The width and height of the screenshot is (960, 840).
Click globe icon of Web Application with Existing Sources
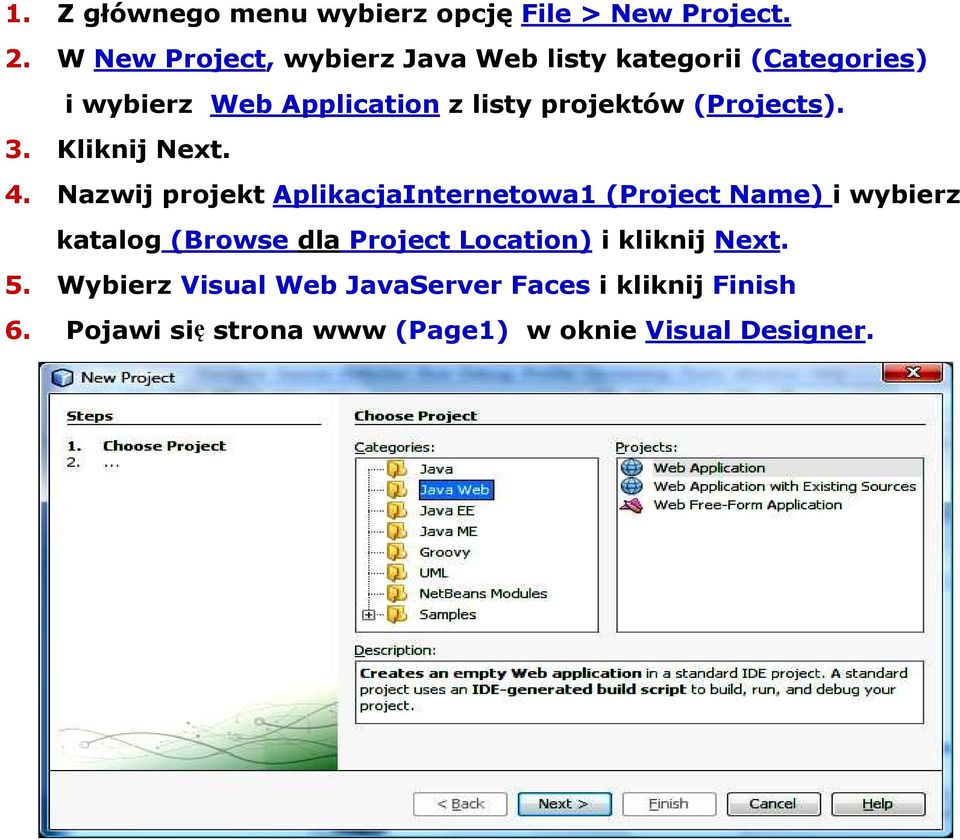pyautogui.click(x=632, y=486)
